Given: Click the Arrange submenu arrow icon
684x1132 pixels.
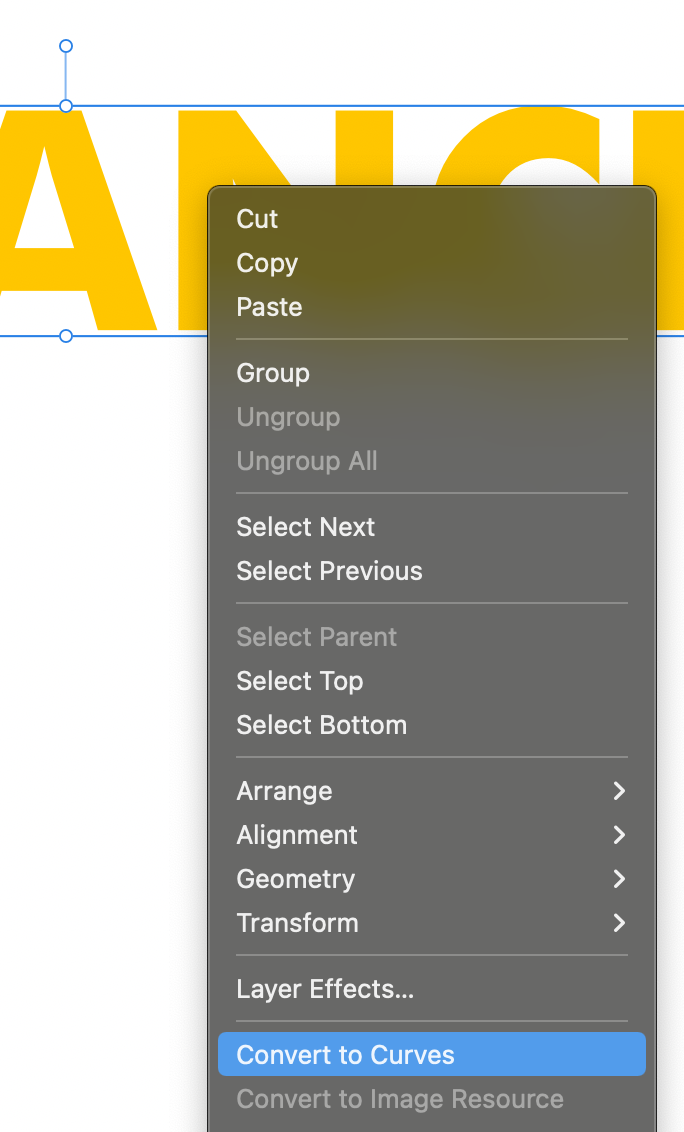Looking at the screenshot, I should [619, 791].
